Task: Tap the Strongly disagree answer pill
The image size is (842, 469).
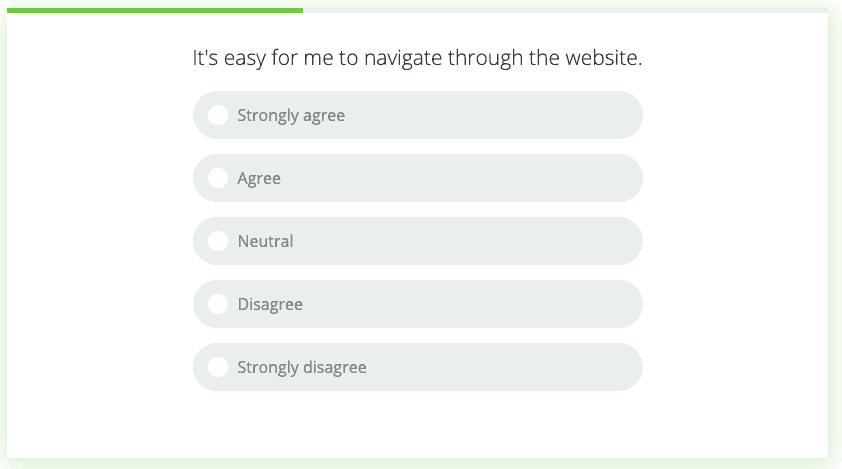Action: pos(418,367)
